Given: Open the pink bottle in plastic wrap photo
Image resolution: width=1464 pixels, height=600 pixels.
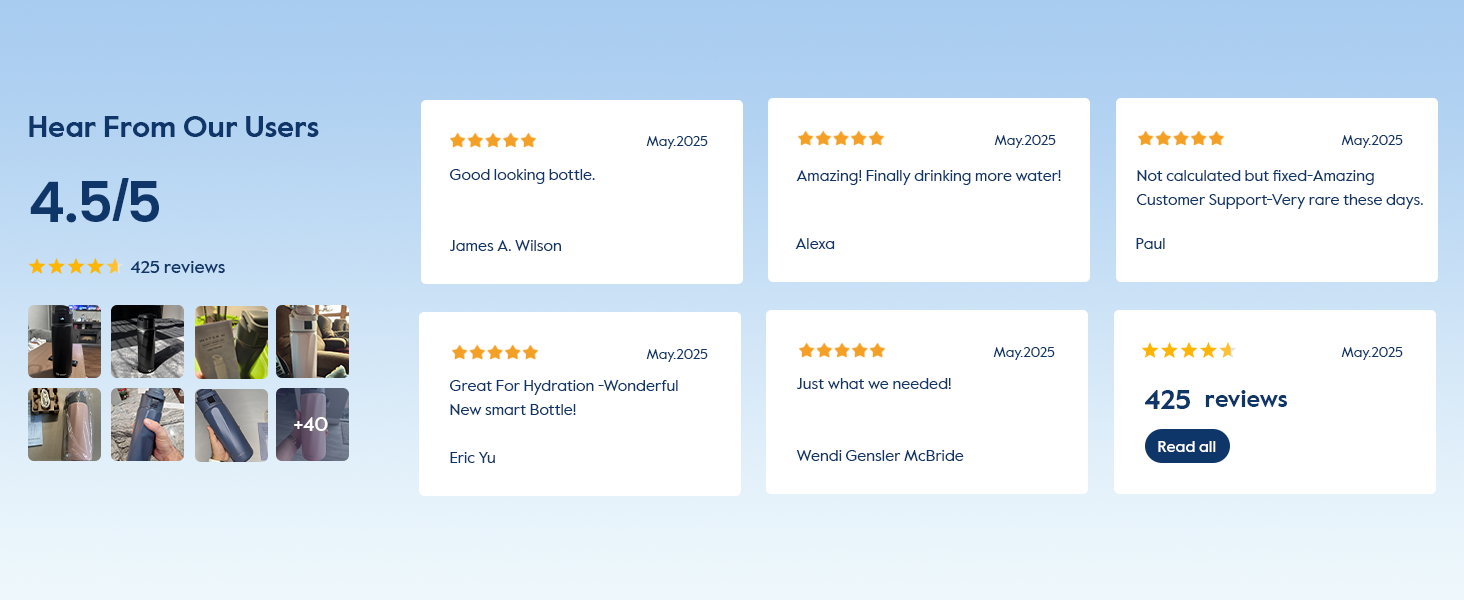Looking at the screenshot, I should click(x=64, y=424).
